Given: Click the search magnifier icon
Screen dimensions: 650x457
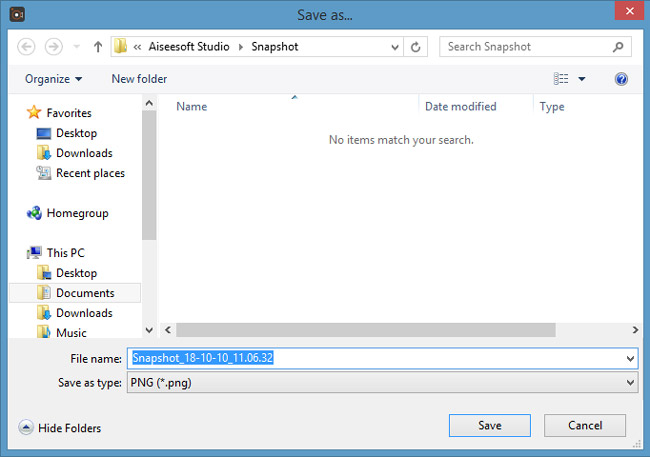Looking at the screenshot, I should pos(618,47).
